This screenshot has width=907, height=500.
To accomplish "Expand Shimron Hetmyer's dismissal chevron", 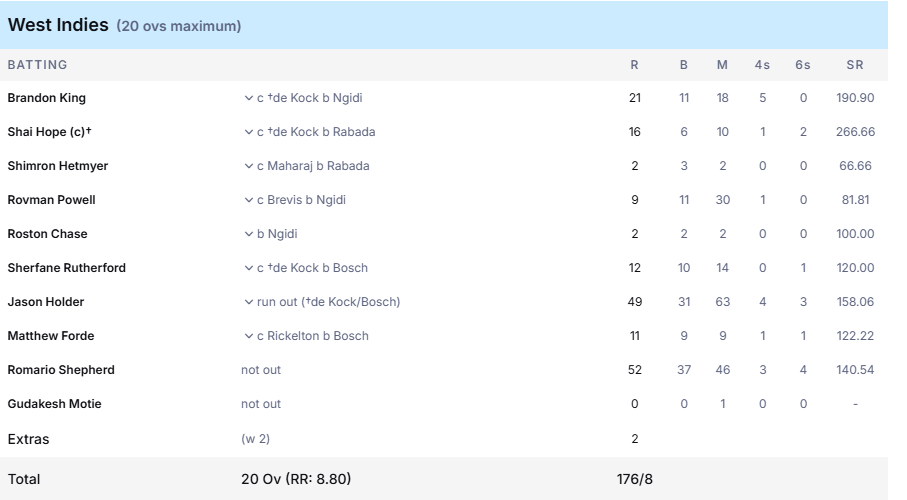I will click(248, 166).
